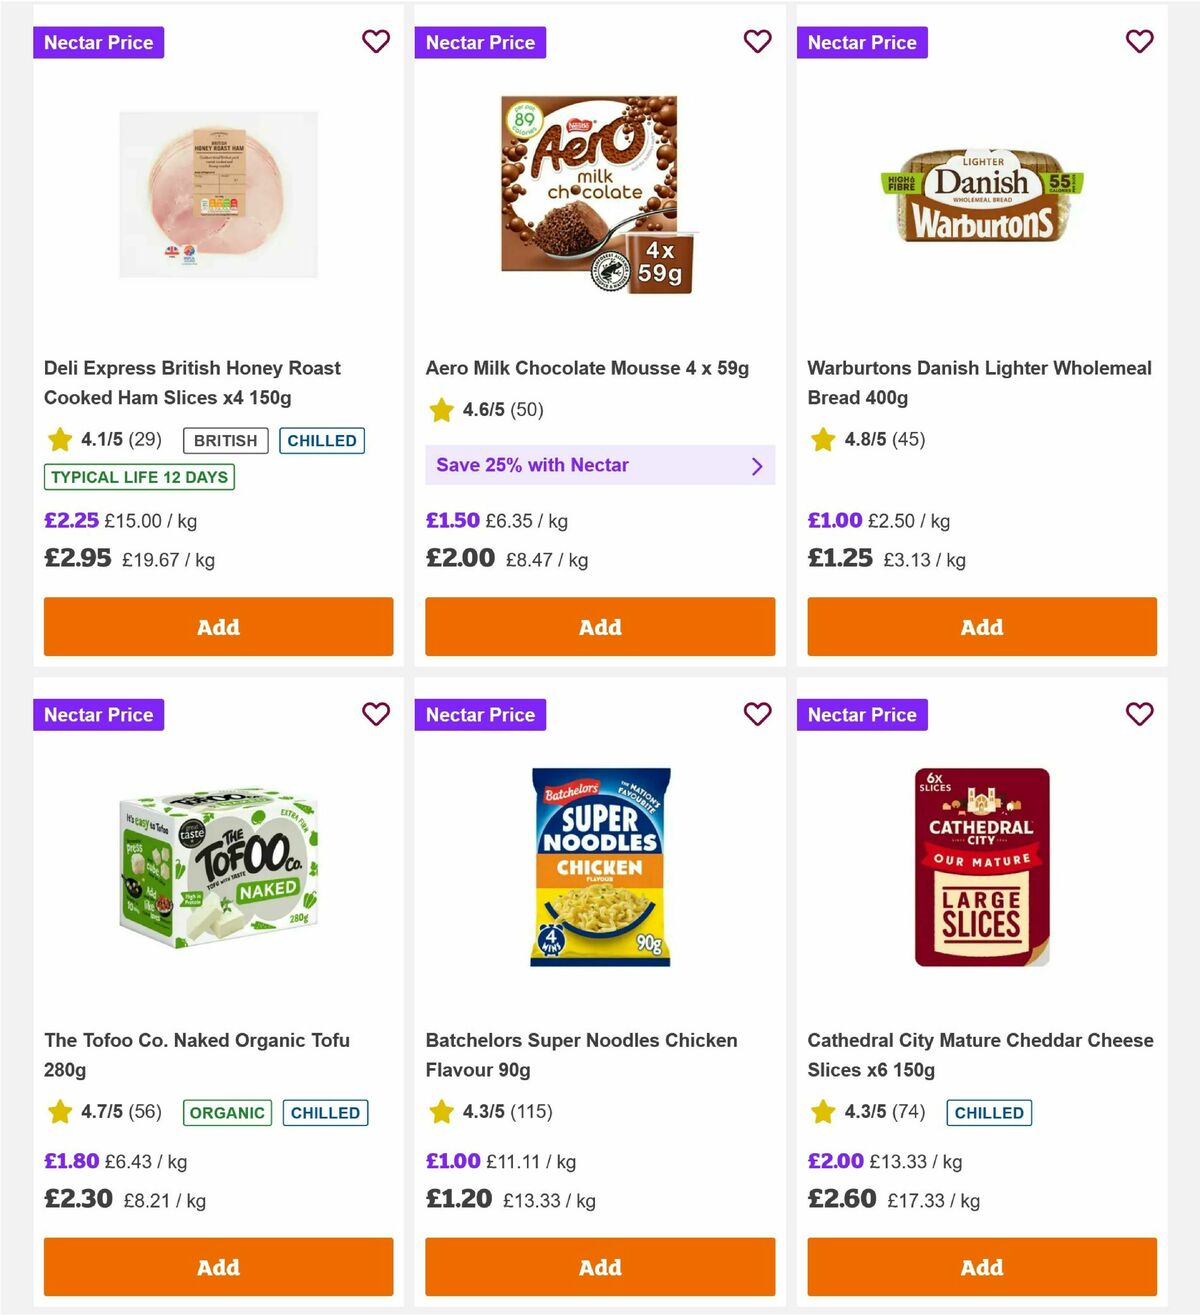
Task: Click the star icon beside Tofoo Co. rating
Action: coord(59,1112)
